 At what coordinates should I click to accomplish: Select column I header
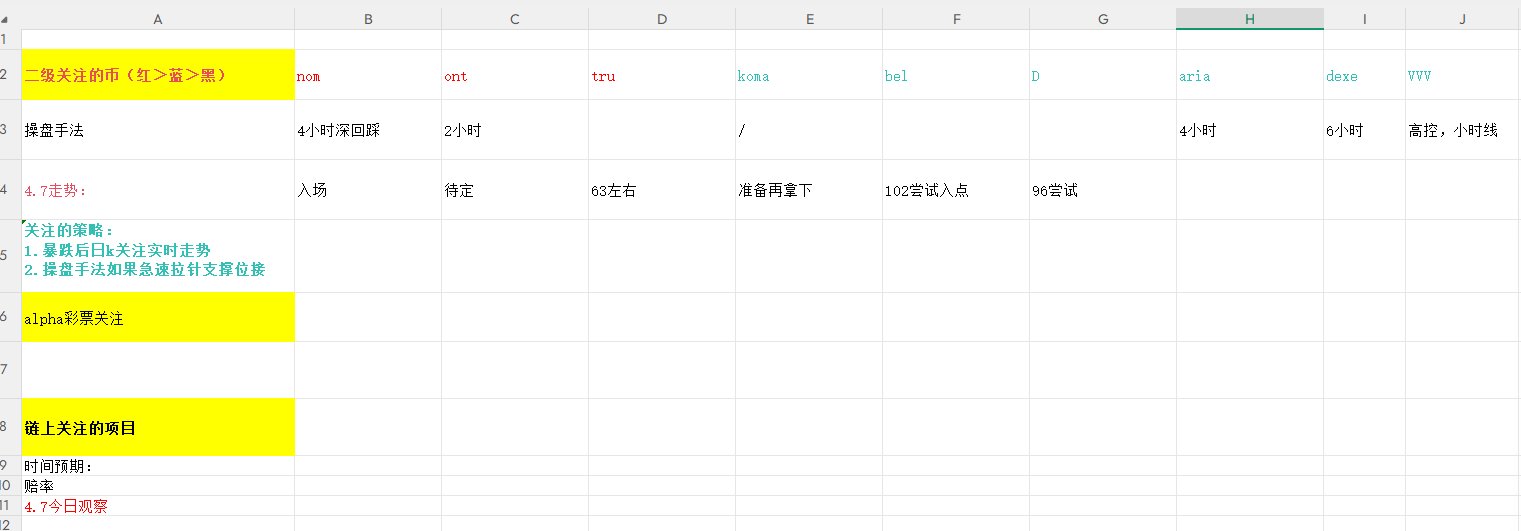click(x=1364, y=19)
